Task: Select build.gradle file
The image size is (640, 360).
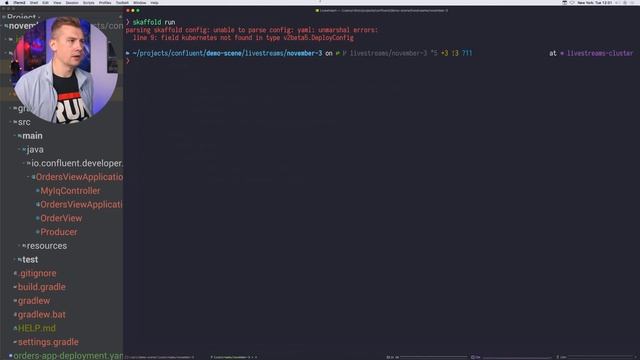Action: pyautogui.click(x=42, y=287)
